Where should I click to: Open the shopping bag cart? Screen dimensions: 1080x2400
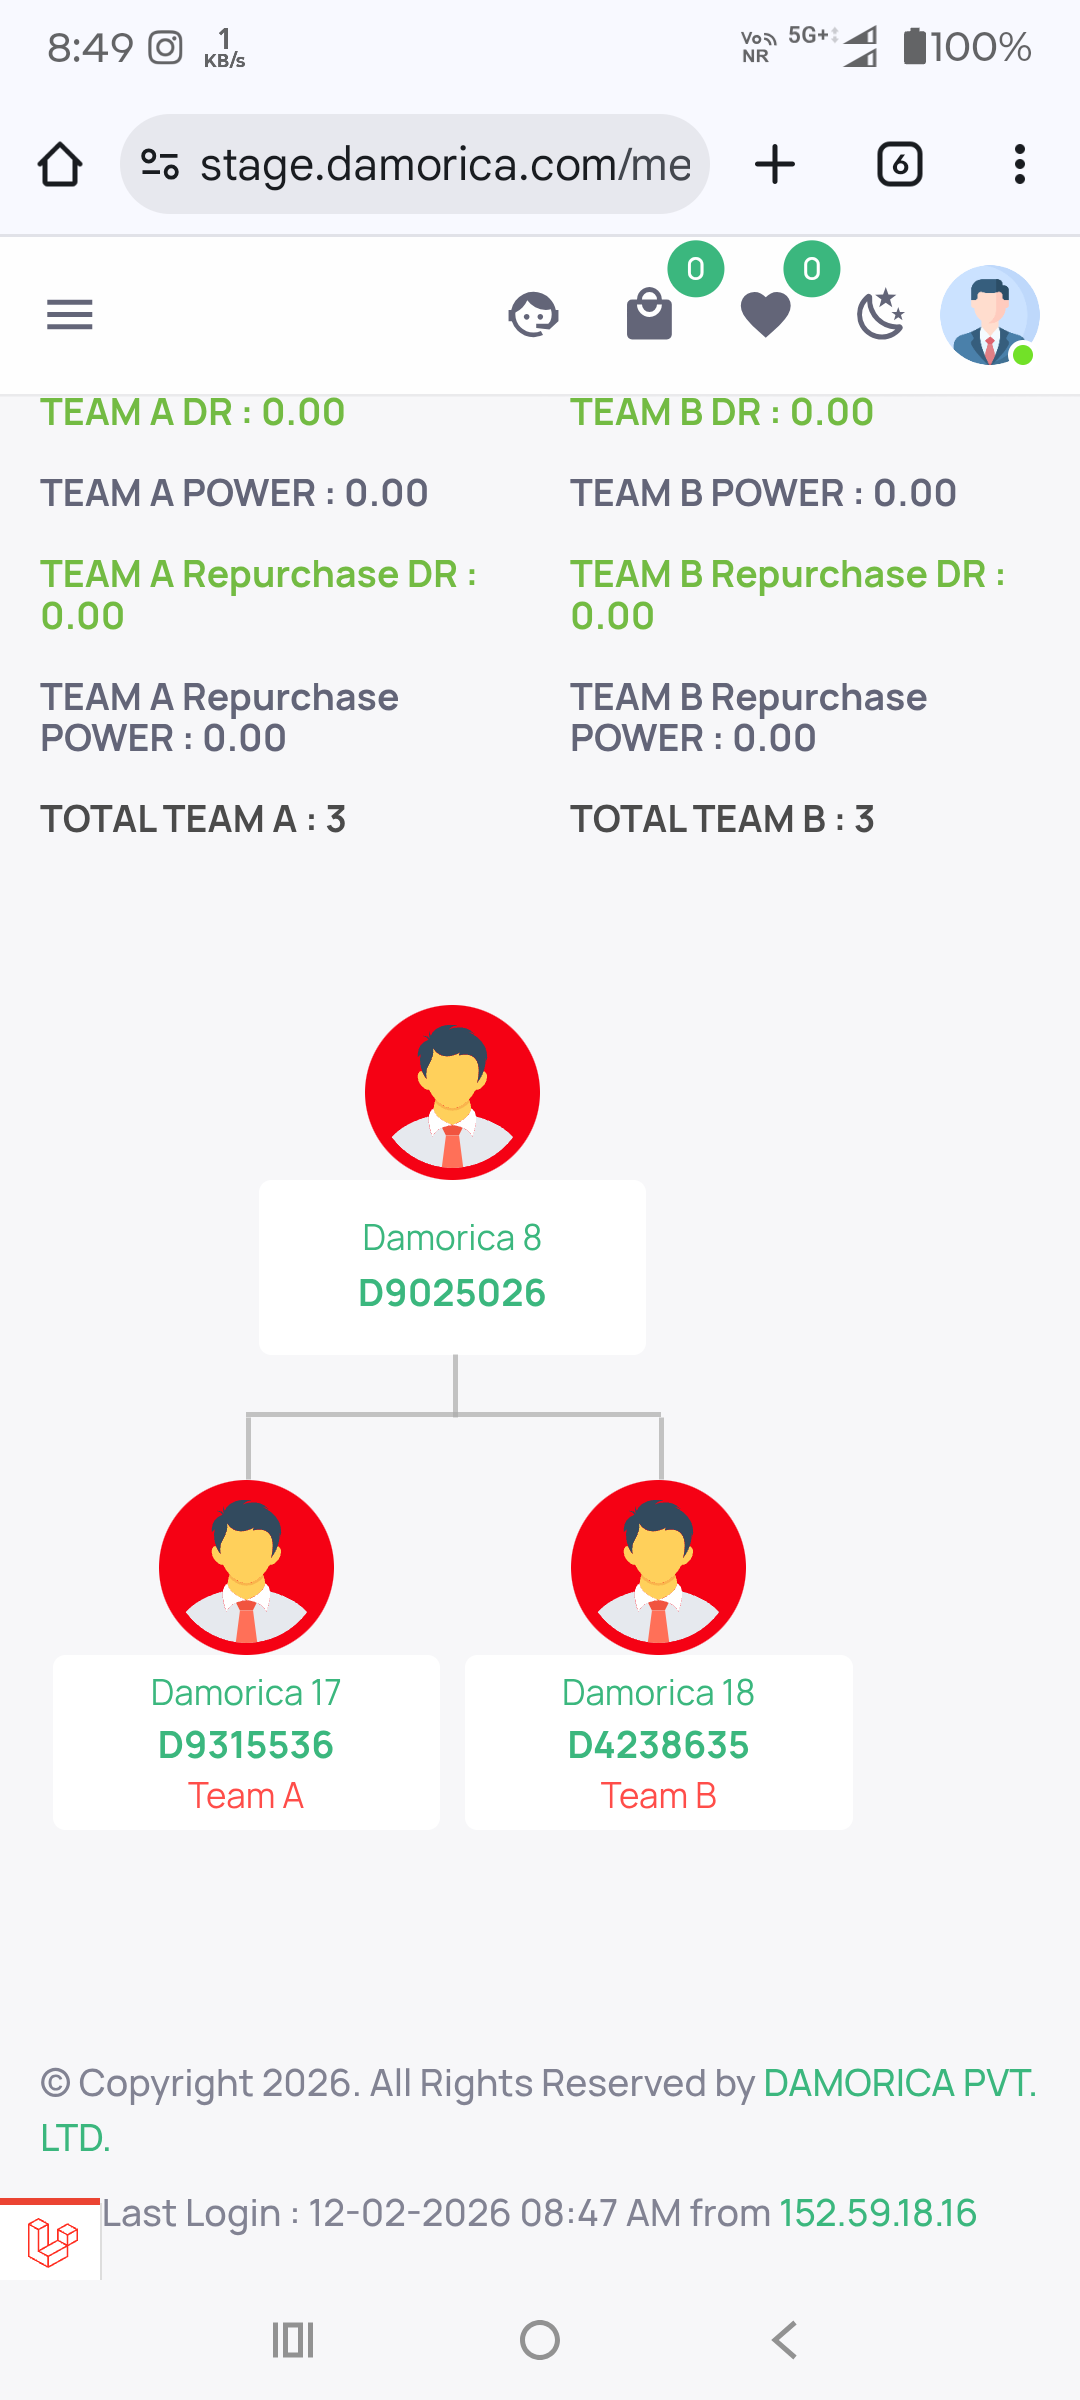[650, 315]
